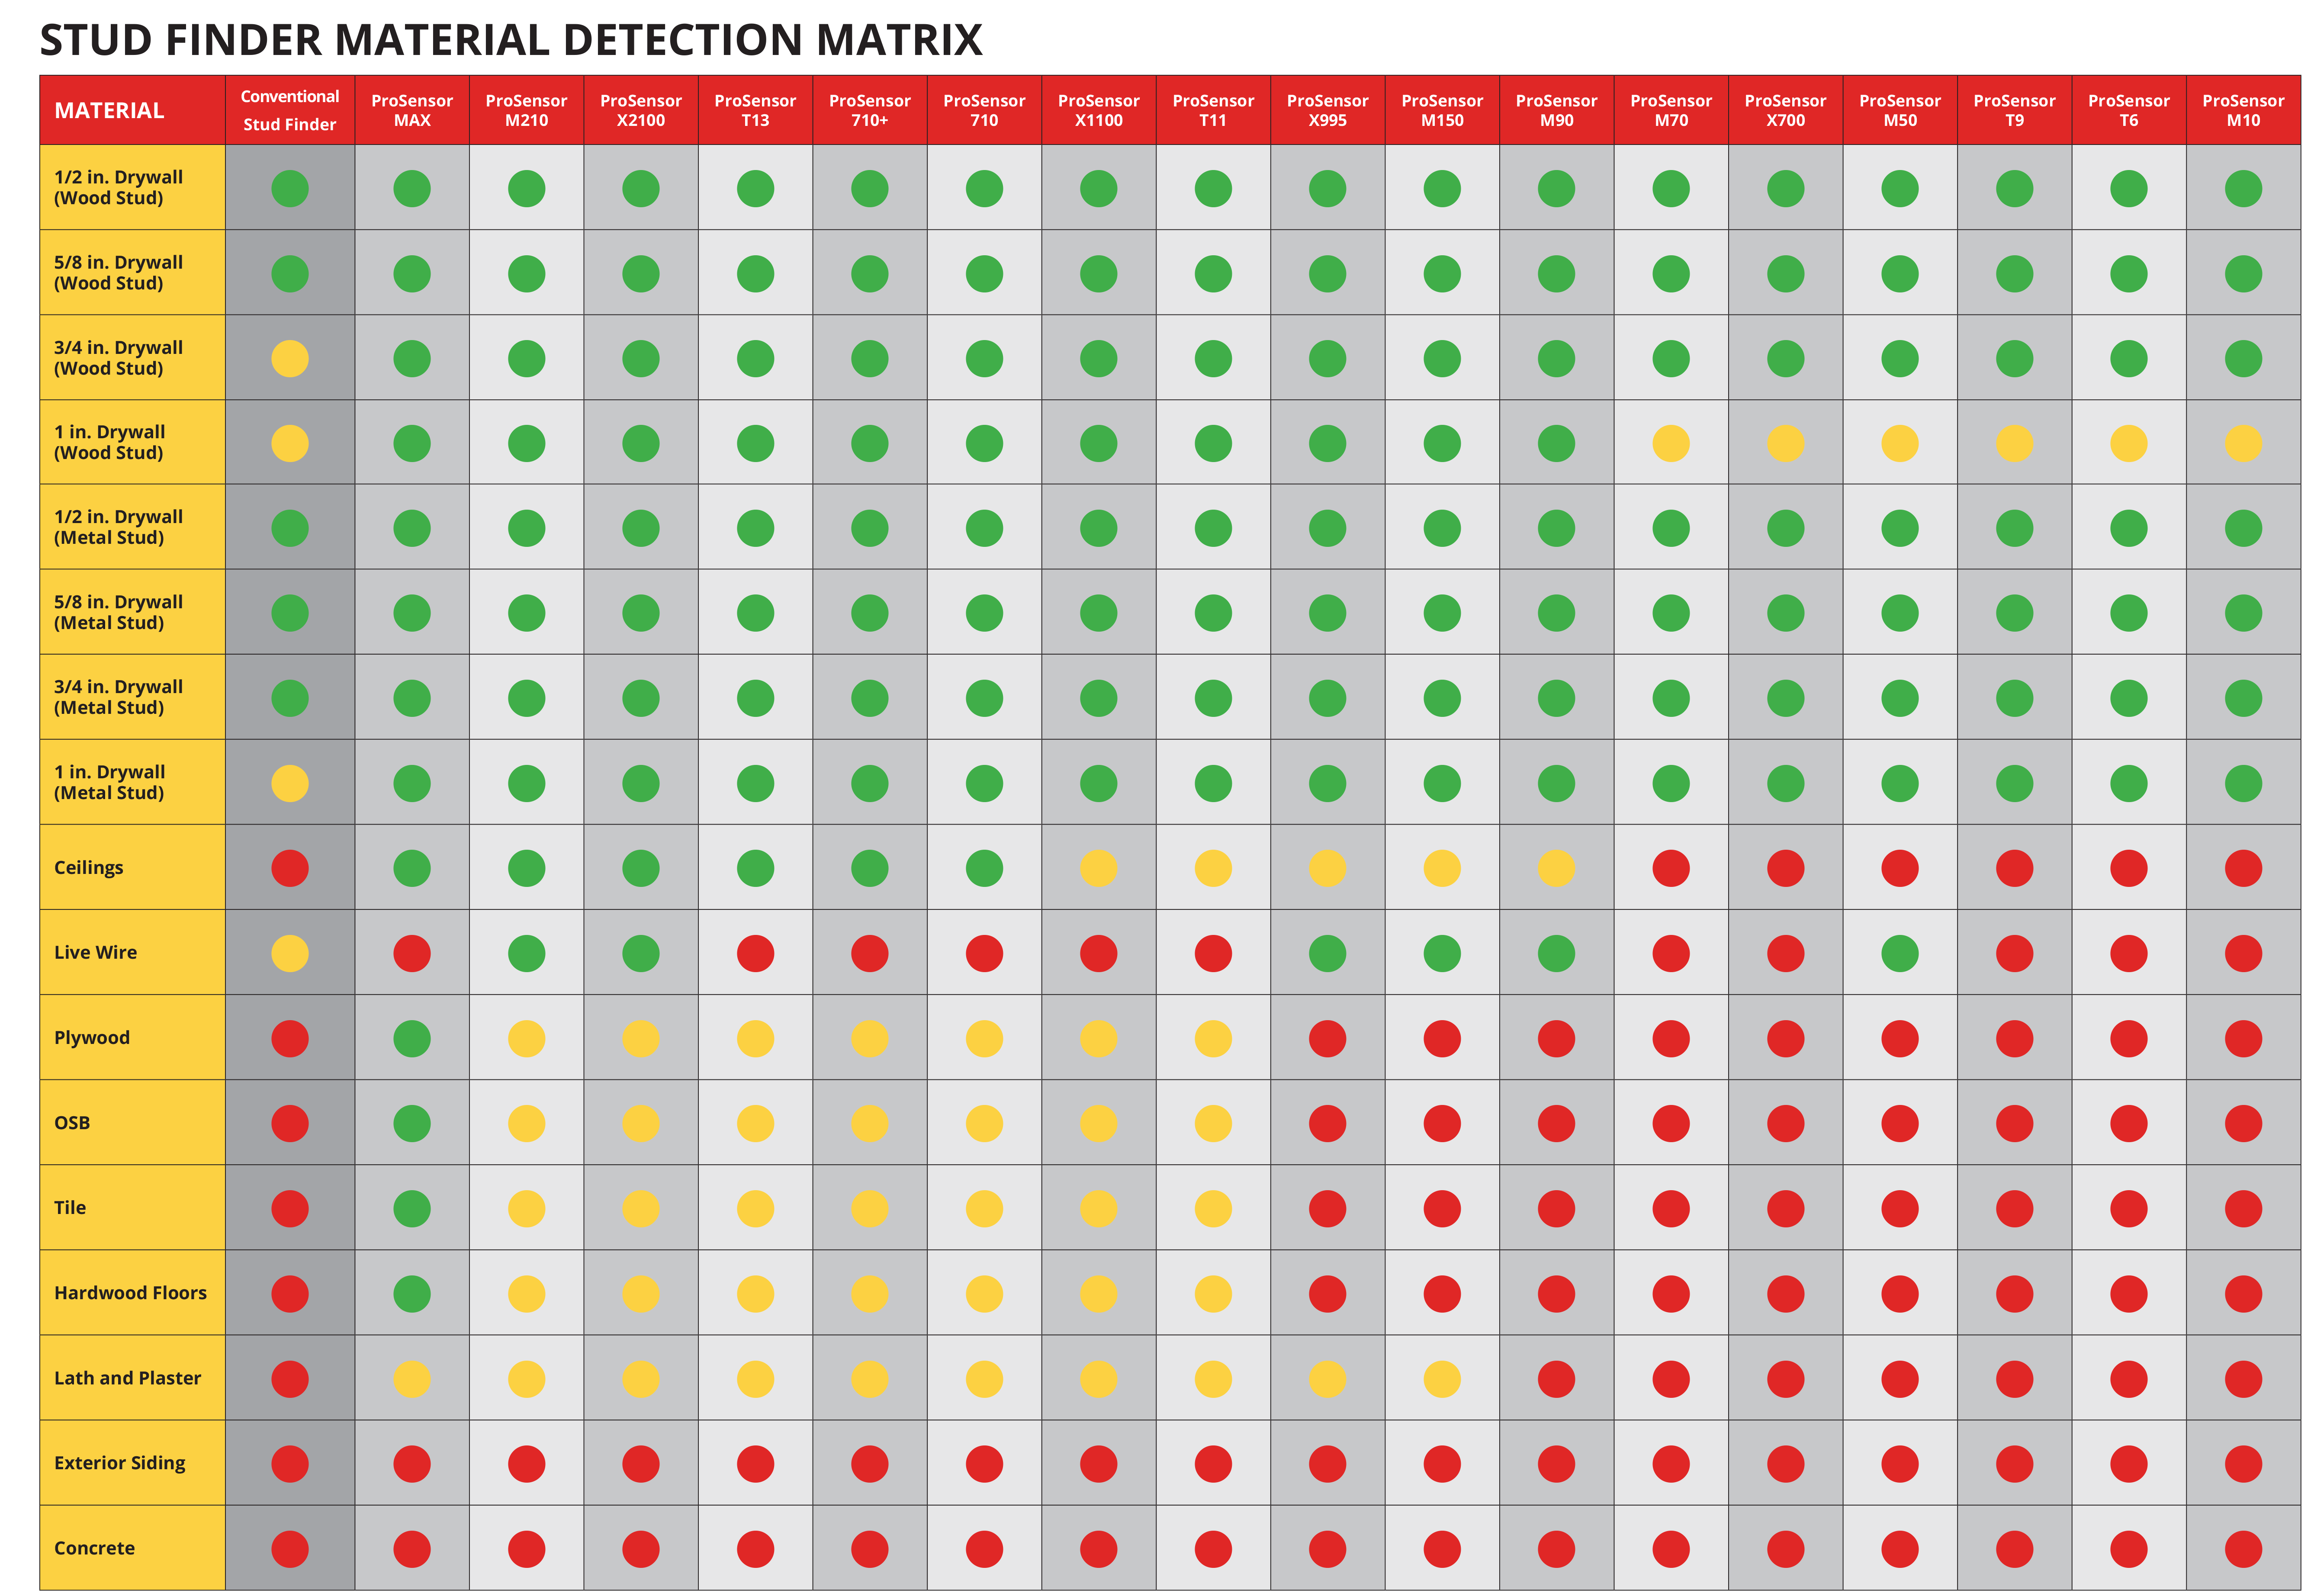The height and width of the screenshot is (1596, 2311).
Task: Click the ProSensor T13 column header
Action: click(x=755, y=110)
